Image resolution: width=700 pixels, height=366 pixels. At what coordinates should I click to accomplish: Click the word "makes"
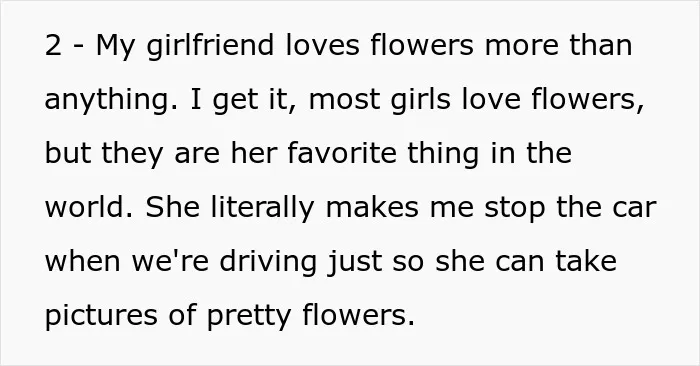(372, 207)
